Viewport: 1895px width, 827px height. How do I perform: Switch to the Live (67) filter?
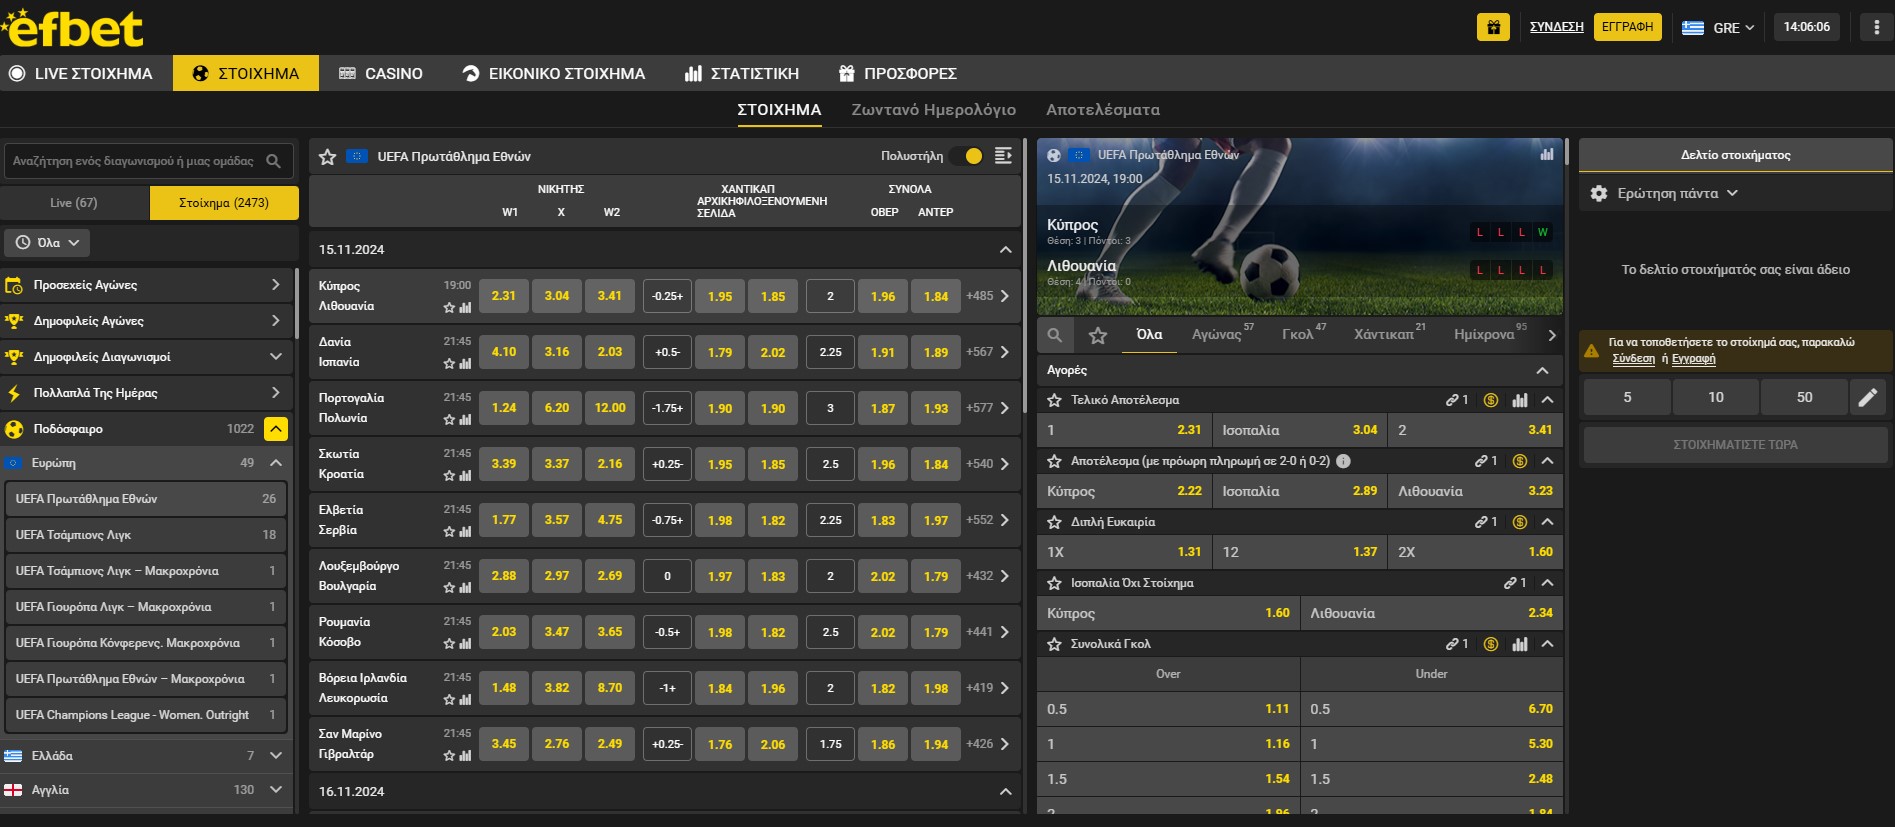coord(74,203)
